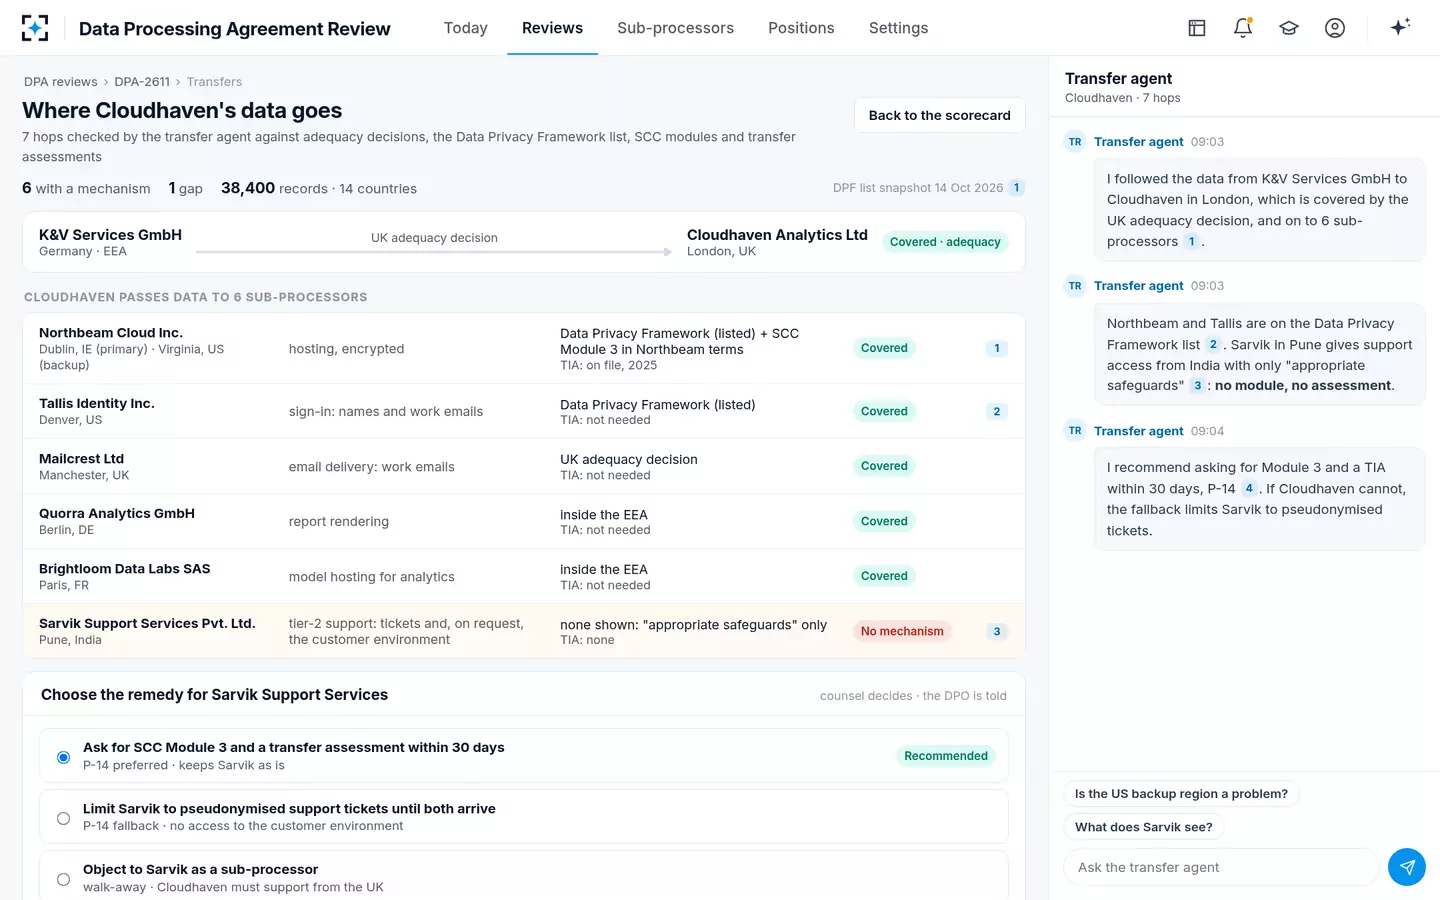Open the Quorra Analytics GmbH row
The width and height of the screenshot is (1440, 900).
(524, 521)
